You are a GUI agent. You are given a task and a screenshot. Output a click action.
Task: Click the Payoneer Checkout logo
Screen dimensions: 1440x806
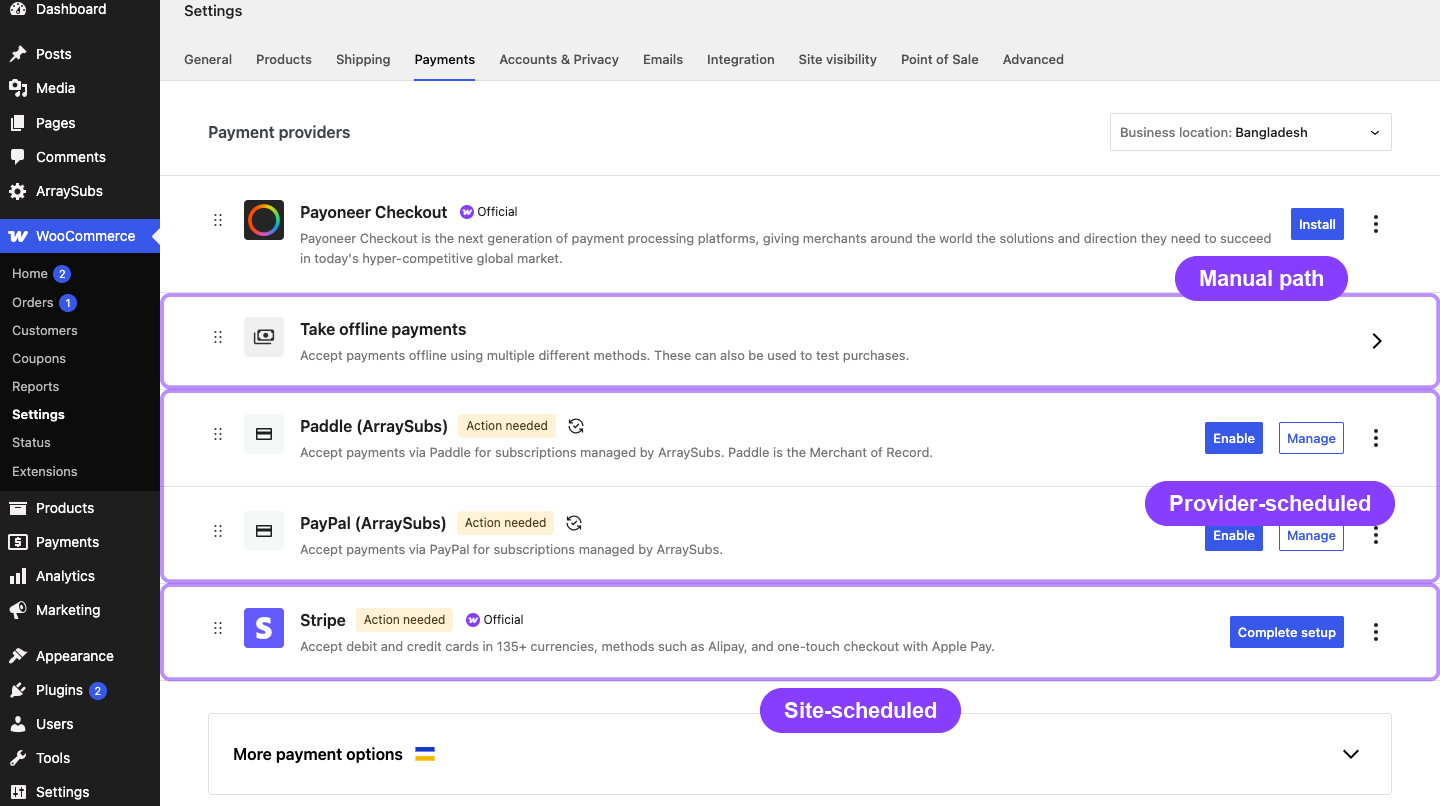click(x=264, y=220)
